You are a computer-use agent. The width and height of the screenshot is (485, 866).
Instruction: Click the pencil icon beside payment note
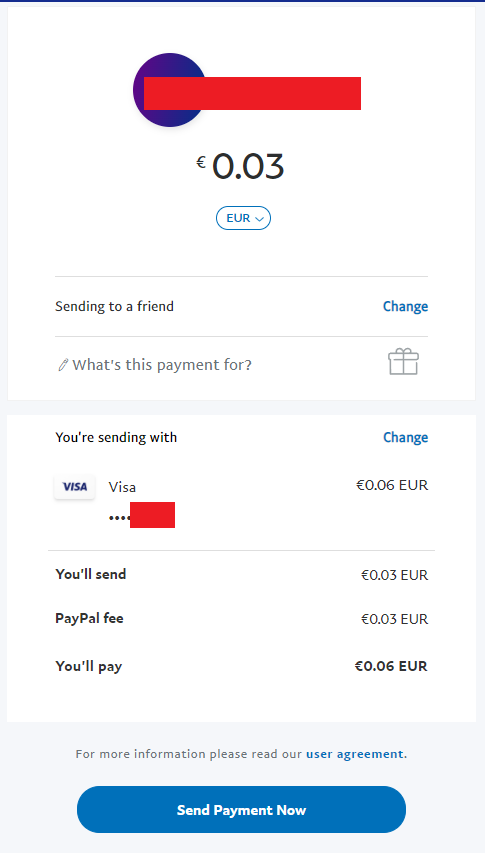(63, 365)
